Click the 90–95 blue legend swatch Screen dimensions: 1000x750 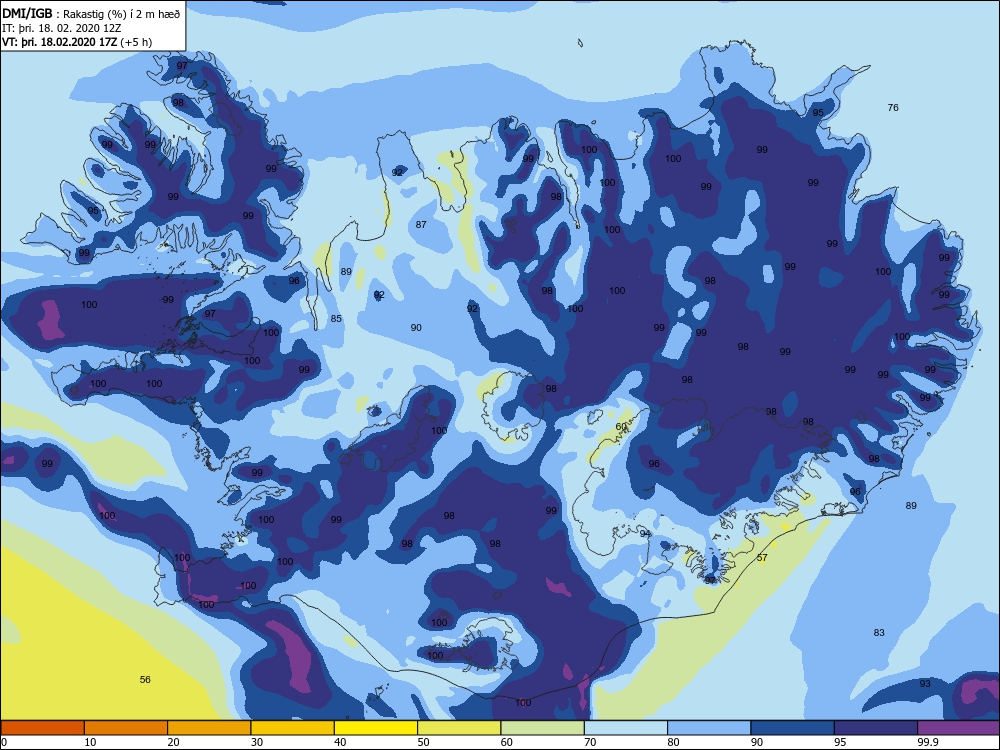tap(793, 728)
